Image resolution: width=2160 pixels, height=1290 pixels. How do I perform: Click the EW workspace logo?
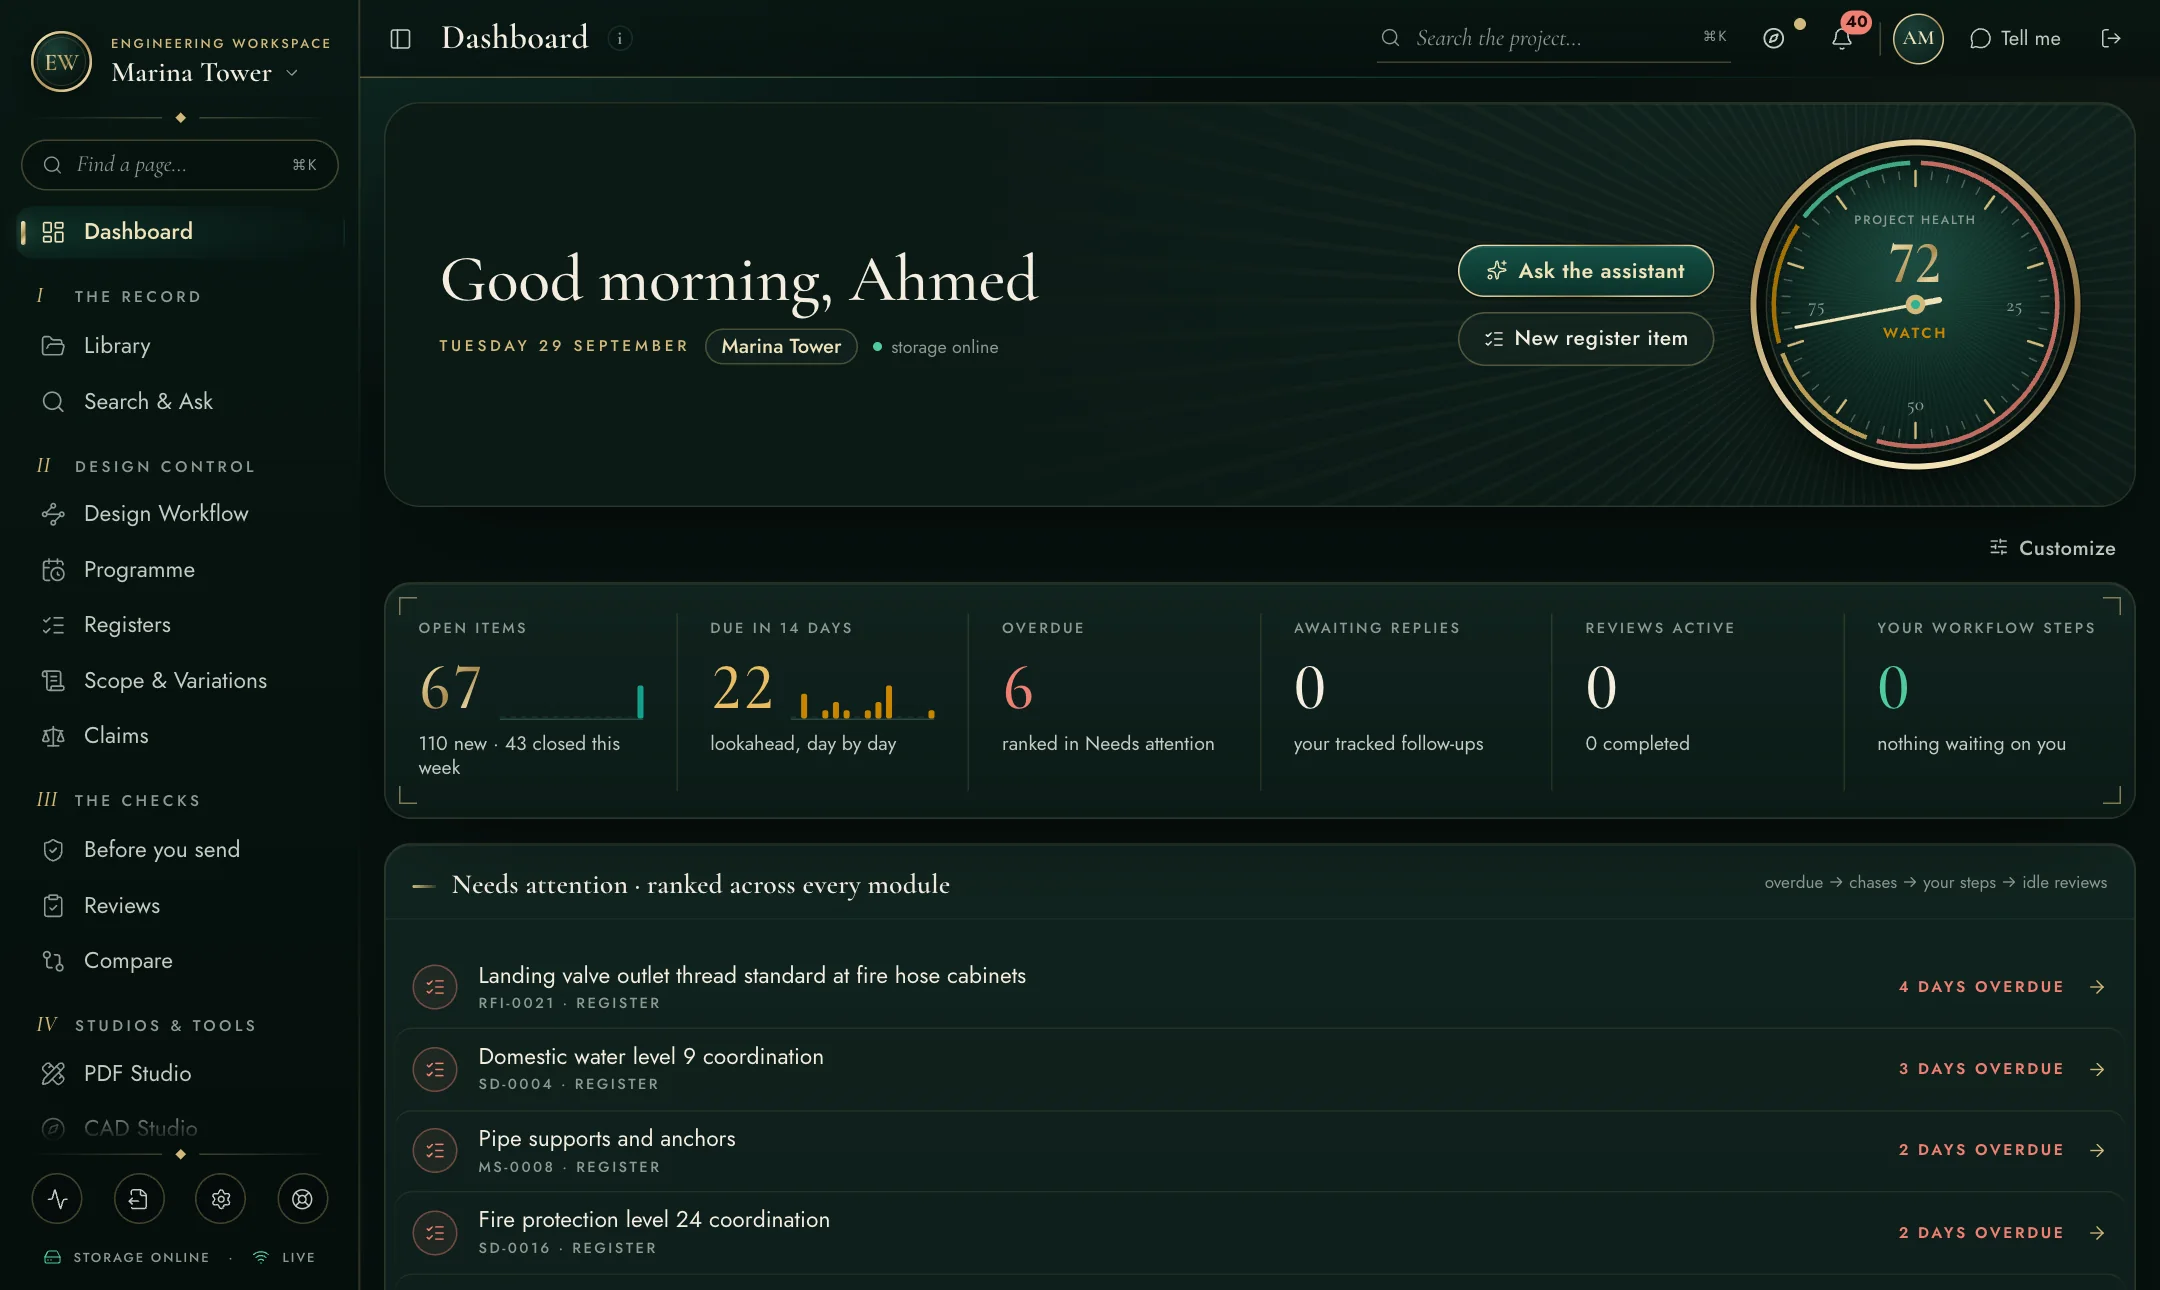61,62
